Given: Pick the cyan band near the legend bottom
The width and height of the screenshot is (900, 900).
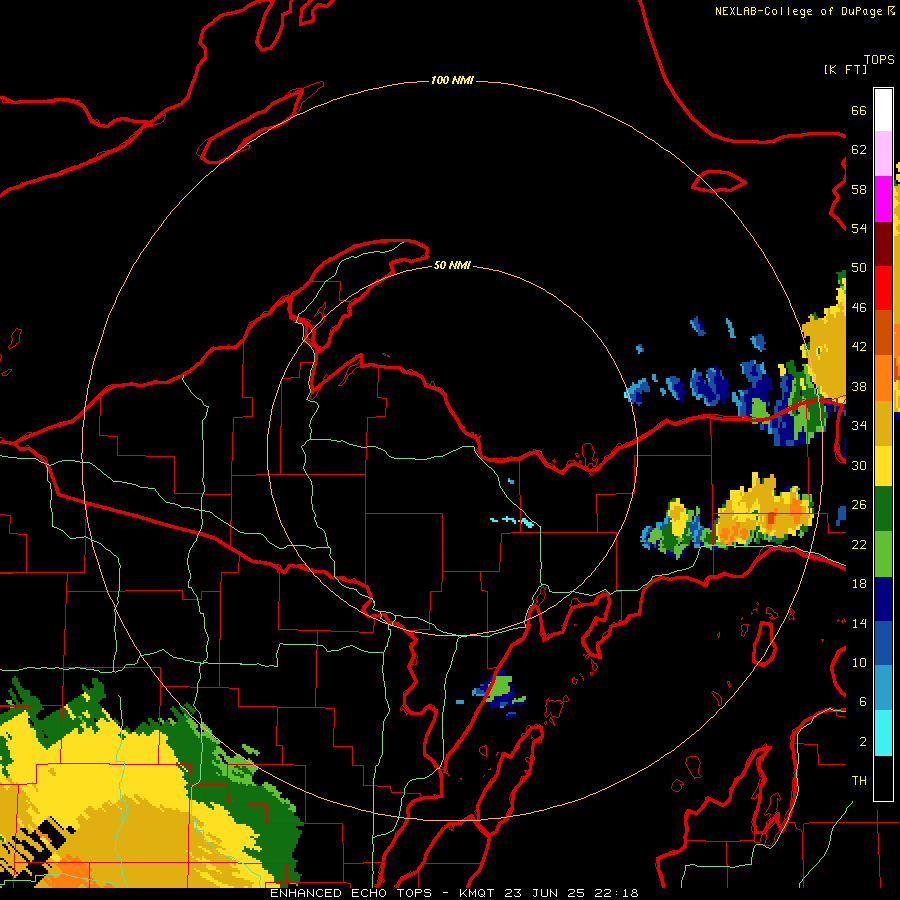Looking at the screenshot, I should (x=883, y=732).
